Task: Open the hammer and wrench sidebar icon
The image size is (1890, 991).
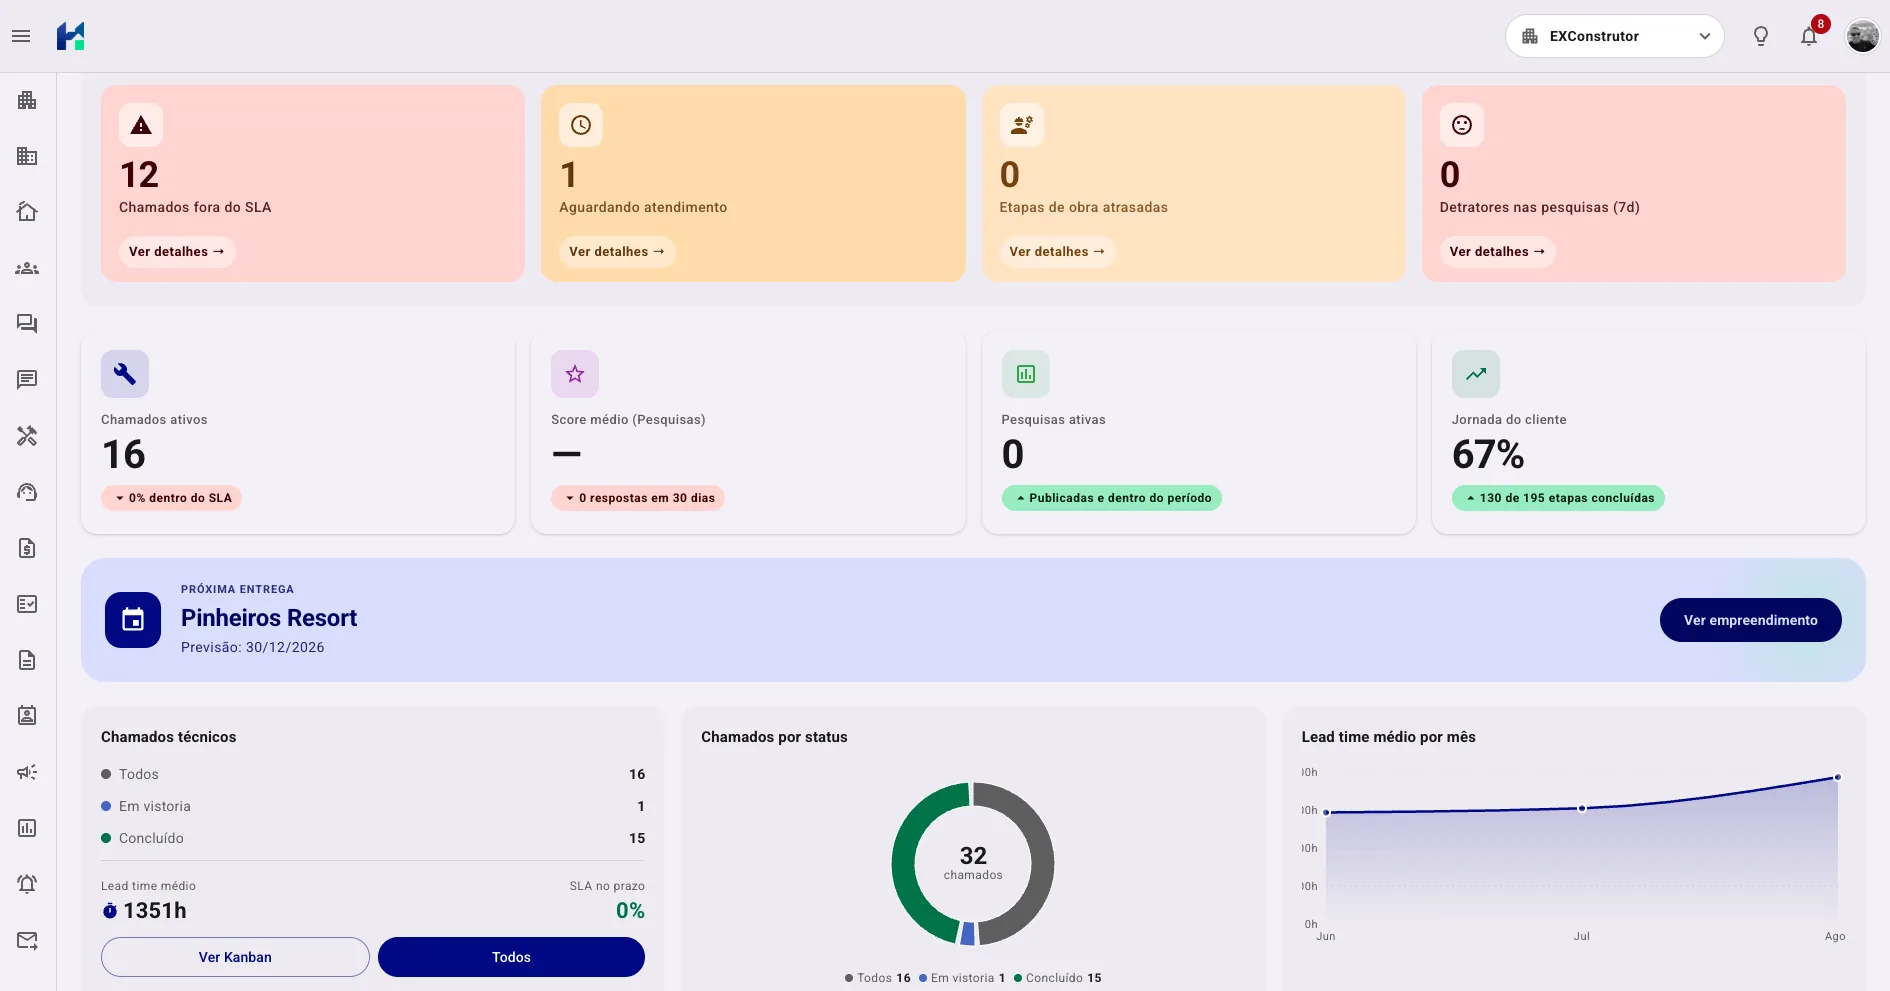Action: tap(27, 436)
